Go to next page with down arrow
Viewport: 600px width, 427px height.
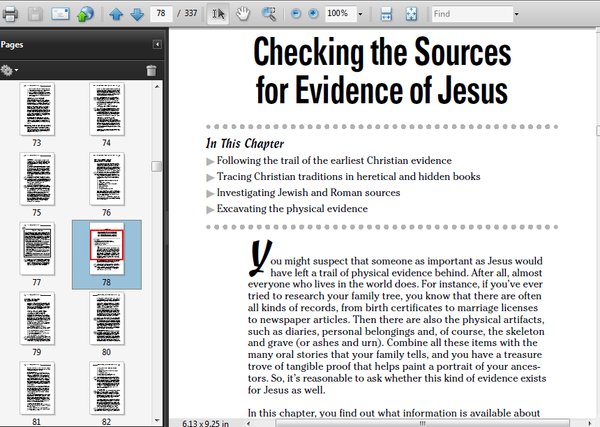137,14
